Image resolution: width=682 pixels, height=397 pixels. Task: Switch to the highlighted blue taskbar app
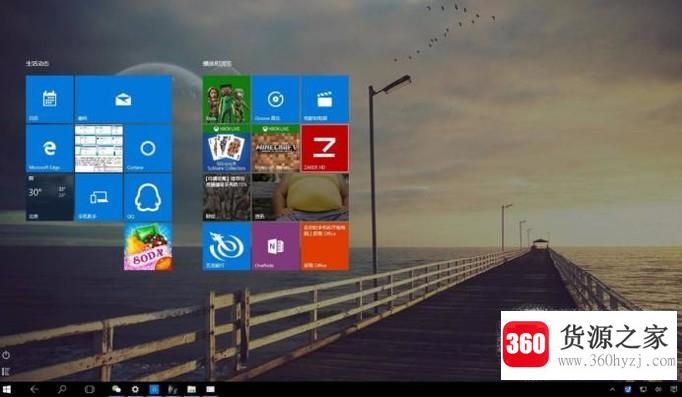[x=154, y=390]
